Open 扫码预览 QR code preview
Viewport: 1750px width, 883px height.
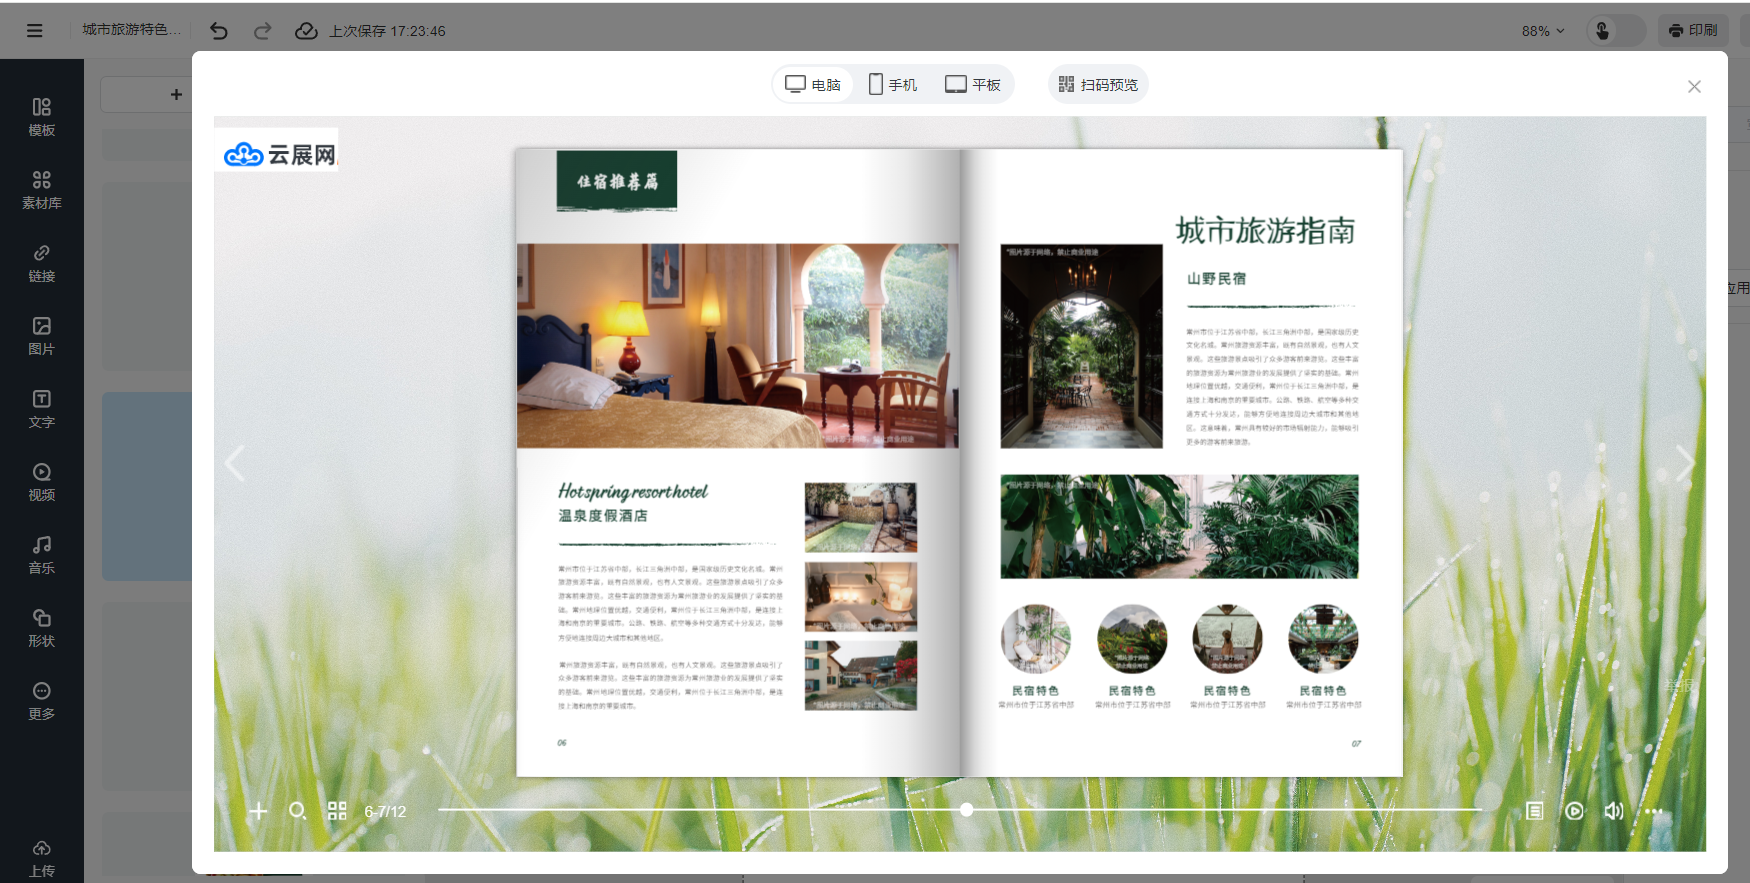point(1098,85)
